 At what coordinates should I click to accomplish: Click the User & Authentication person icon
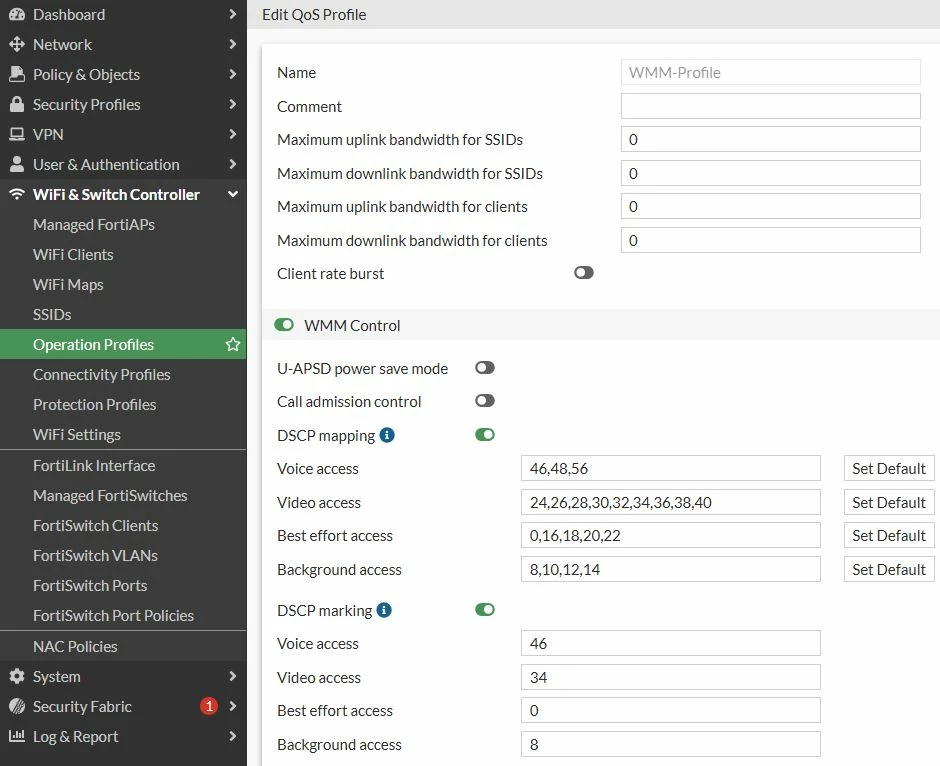[x=17, y=164]
